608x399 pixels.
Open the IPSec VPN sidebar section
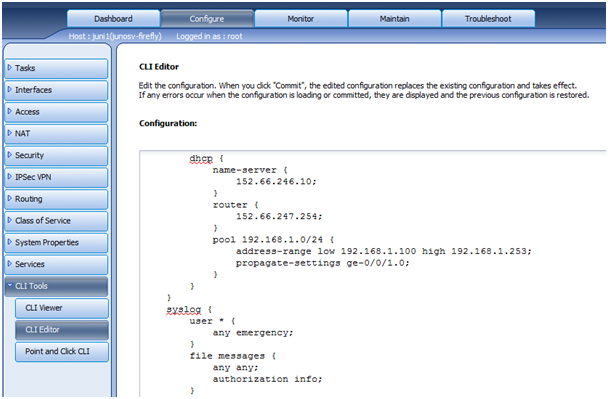[56, 177]
